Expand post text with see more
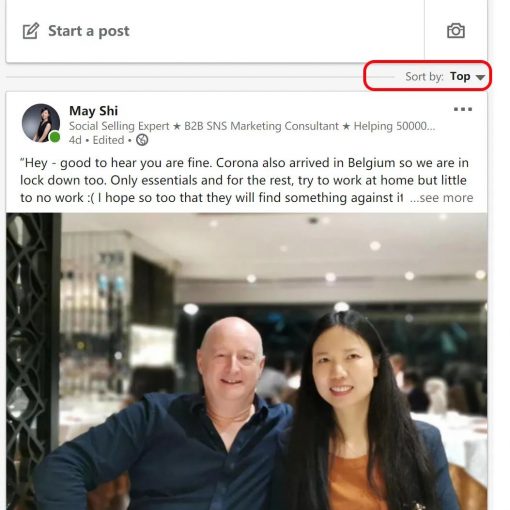Screen dimensions: 510x510 [x=441, y=198]
